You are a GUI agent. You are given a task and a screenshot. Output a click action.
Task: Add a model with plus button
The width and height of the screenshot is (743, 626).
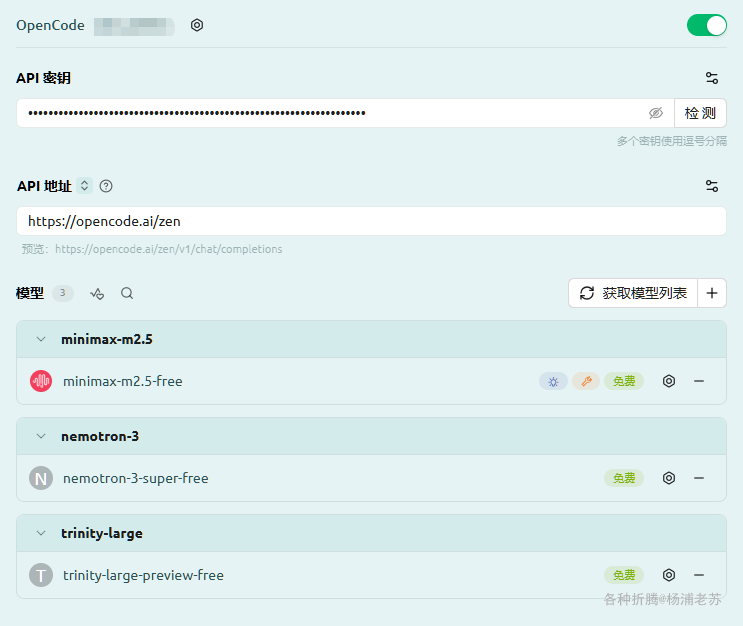coord(712,293)
